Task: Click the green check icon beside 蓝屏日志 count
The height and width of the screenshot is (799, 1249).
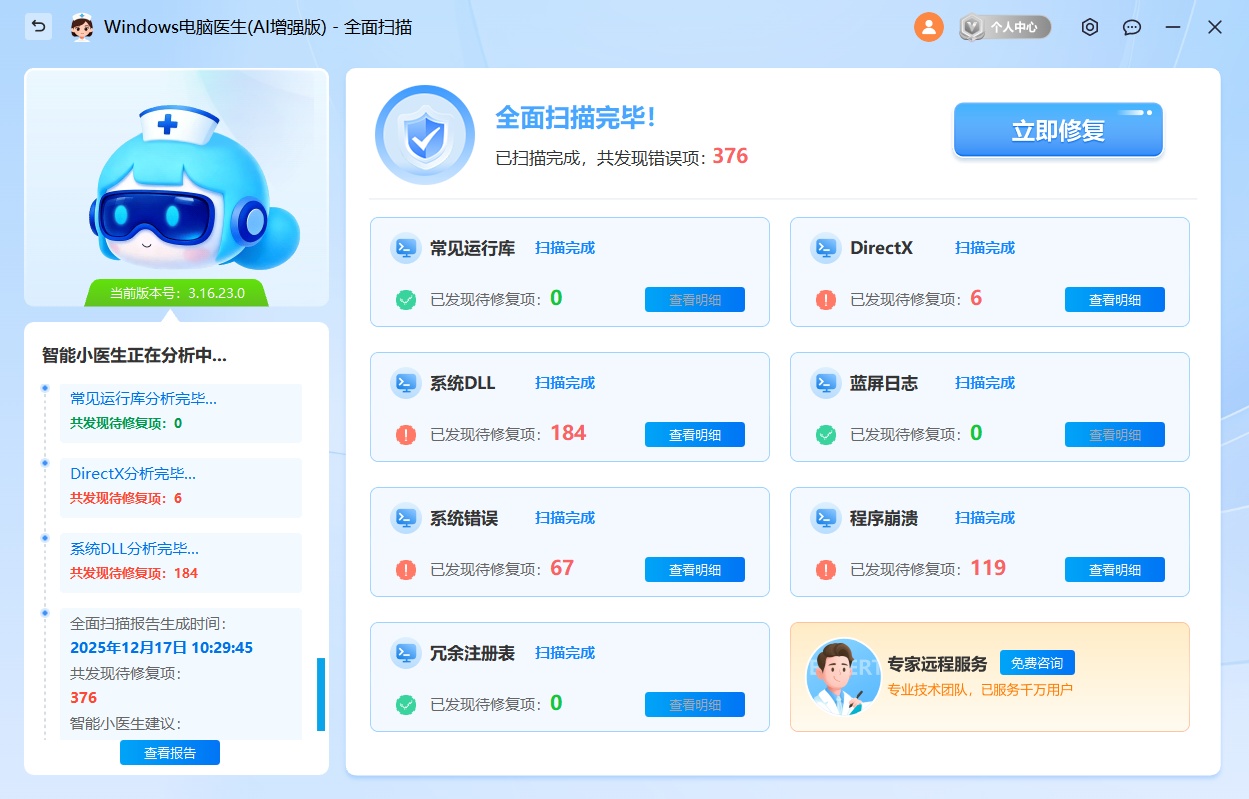Action: pos(826,435)
